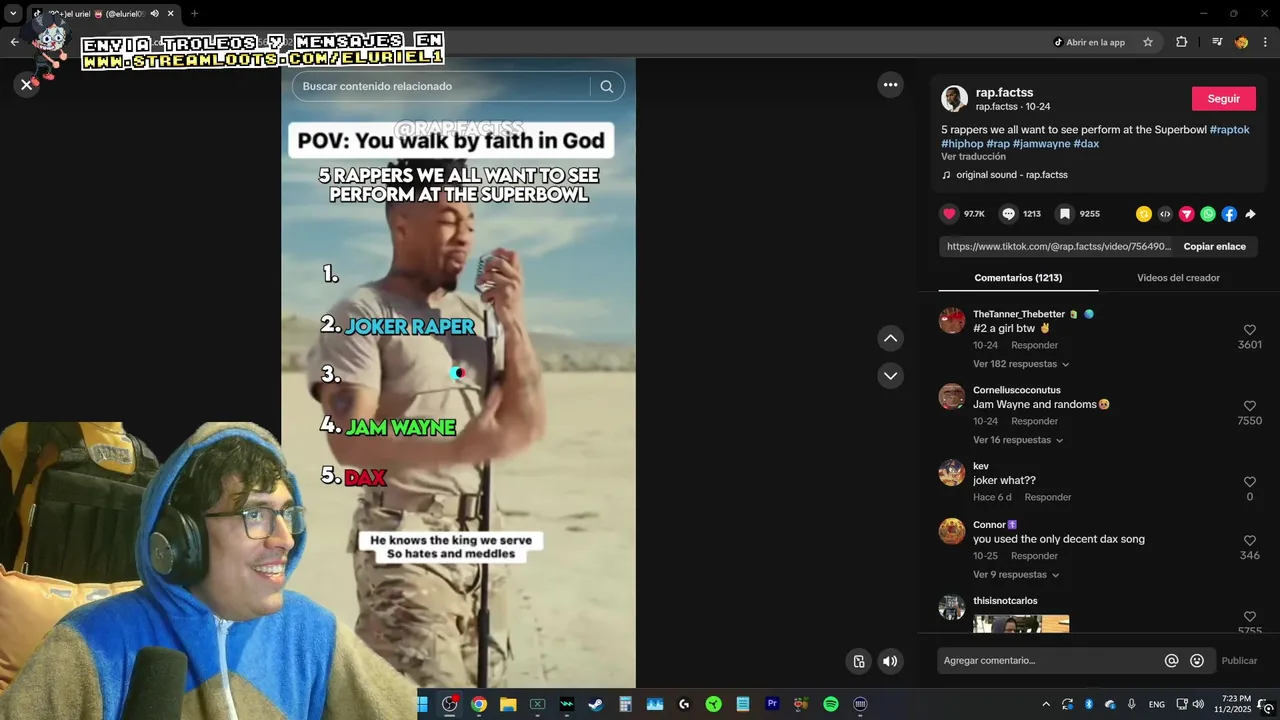
Task: Go to previous video arrow
Action: tap(890, 338)
